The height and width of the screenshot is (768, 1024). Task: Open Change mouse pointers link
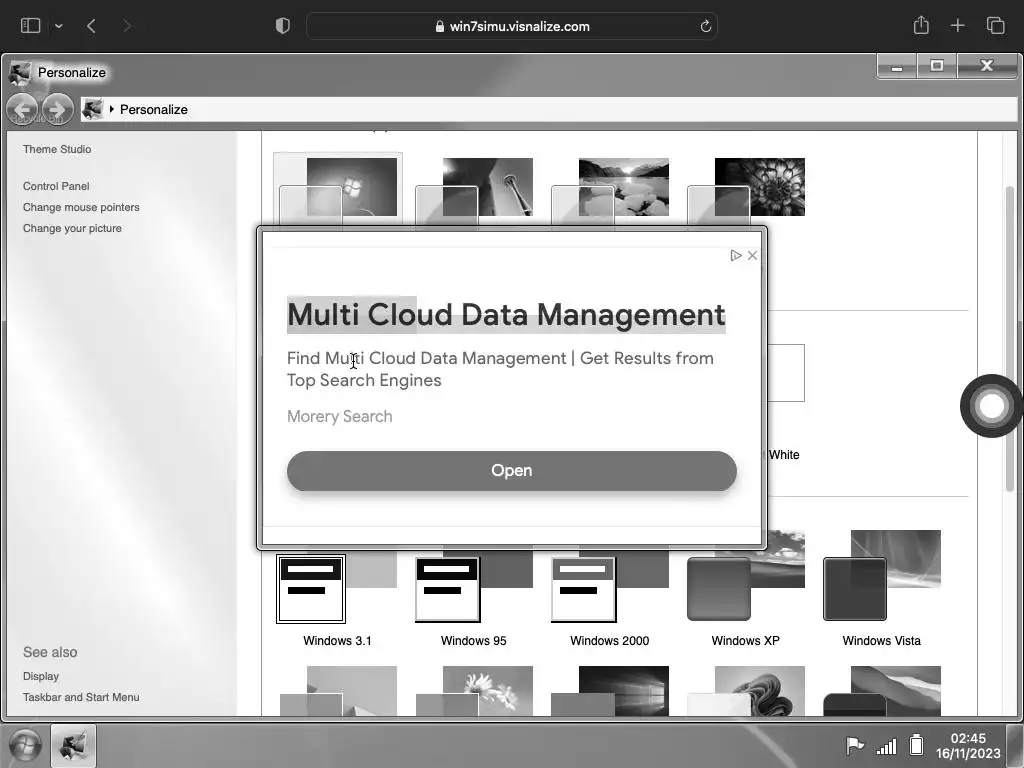(x=81, y=207)
